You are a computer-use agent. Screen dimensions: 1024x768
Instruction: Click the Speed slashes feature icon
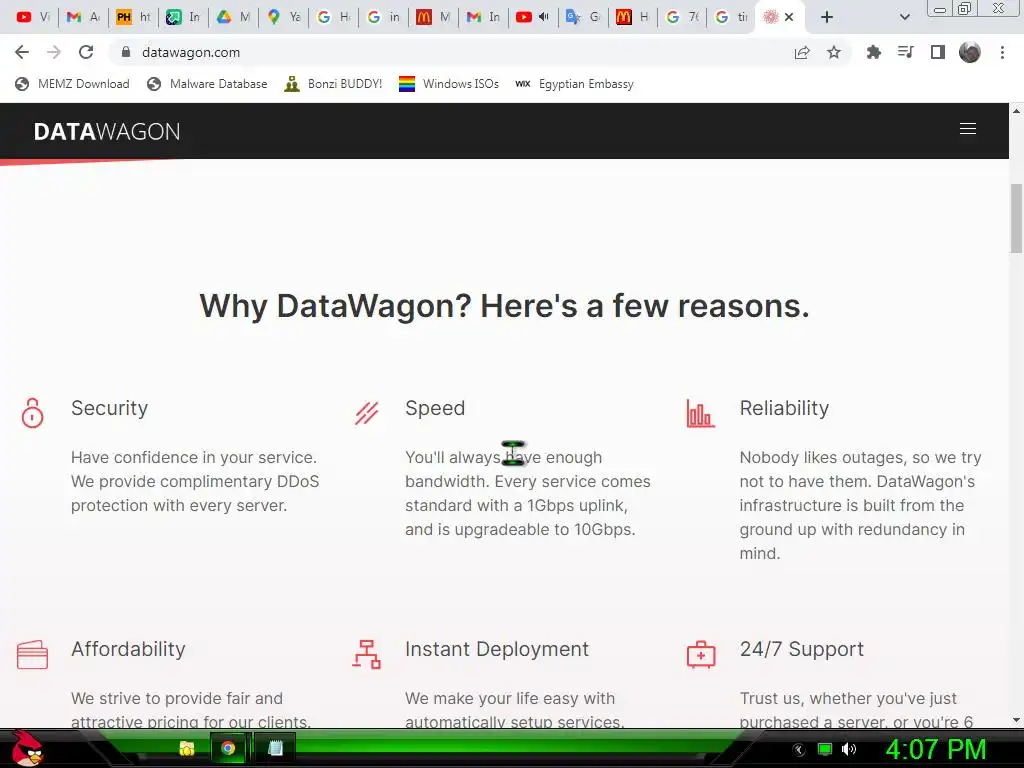point(366,413)
